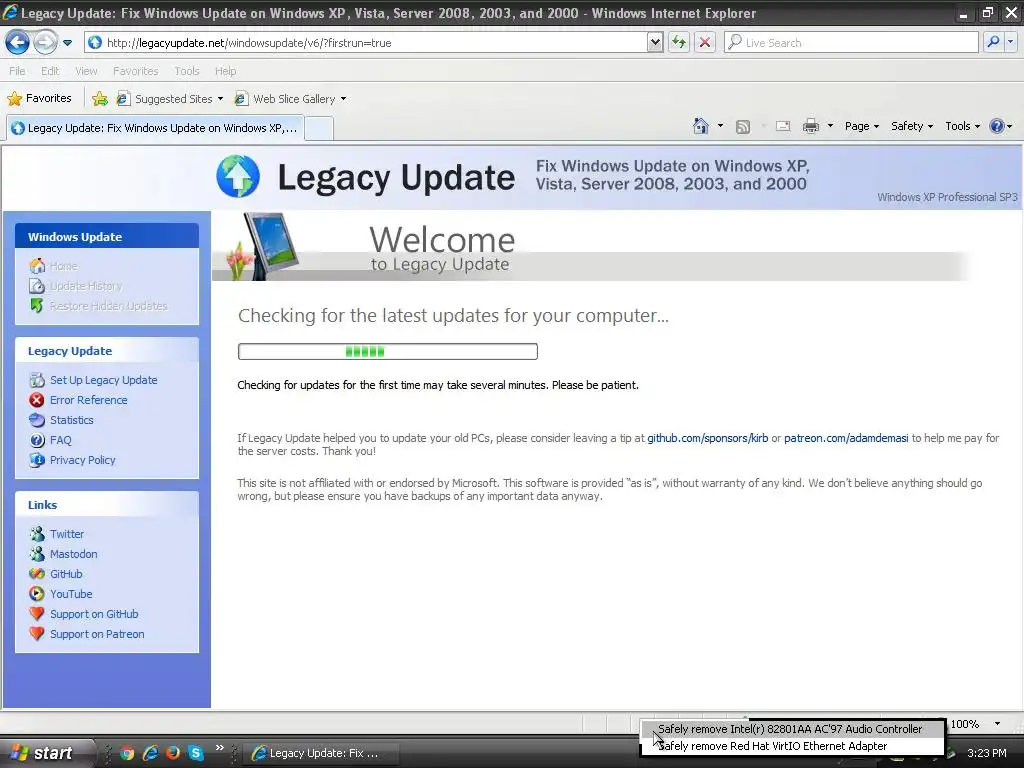Click the Read Mail icon
This screenshot has width=1024, height=768.
point(783,126)
